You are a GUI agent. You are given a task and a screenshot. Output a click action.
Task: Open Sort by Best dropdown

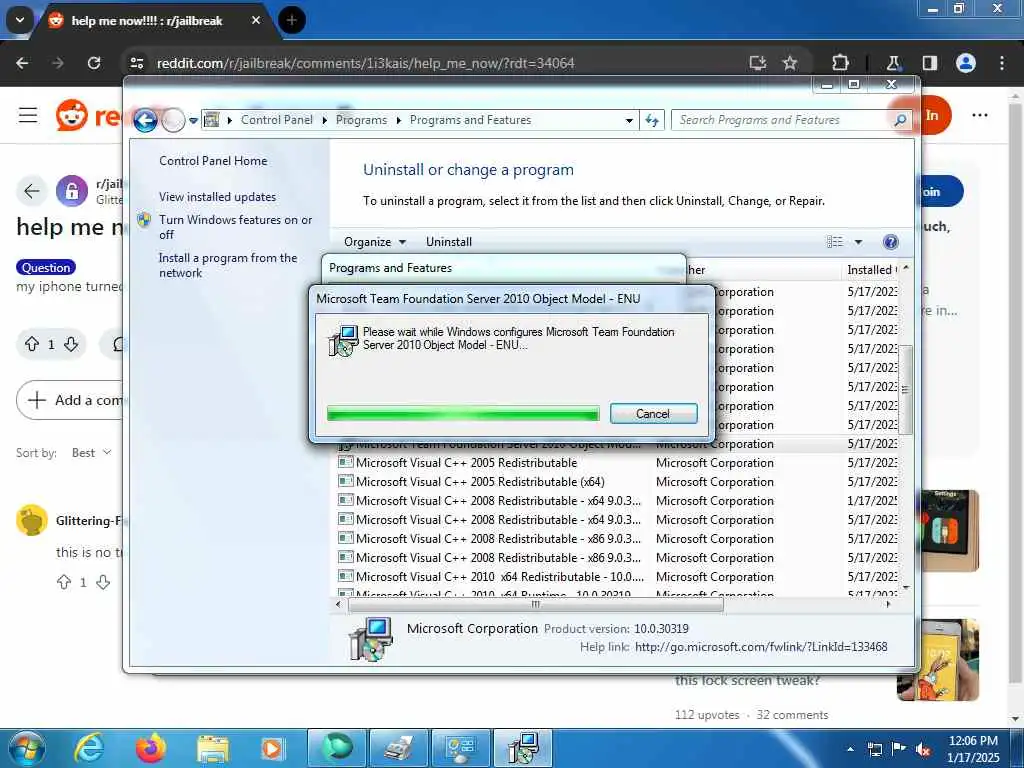(x=91, y=453)
